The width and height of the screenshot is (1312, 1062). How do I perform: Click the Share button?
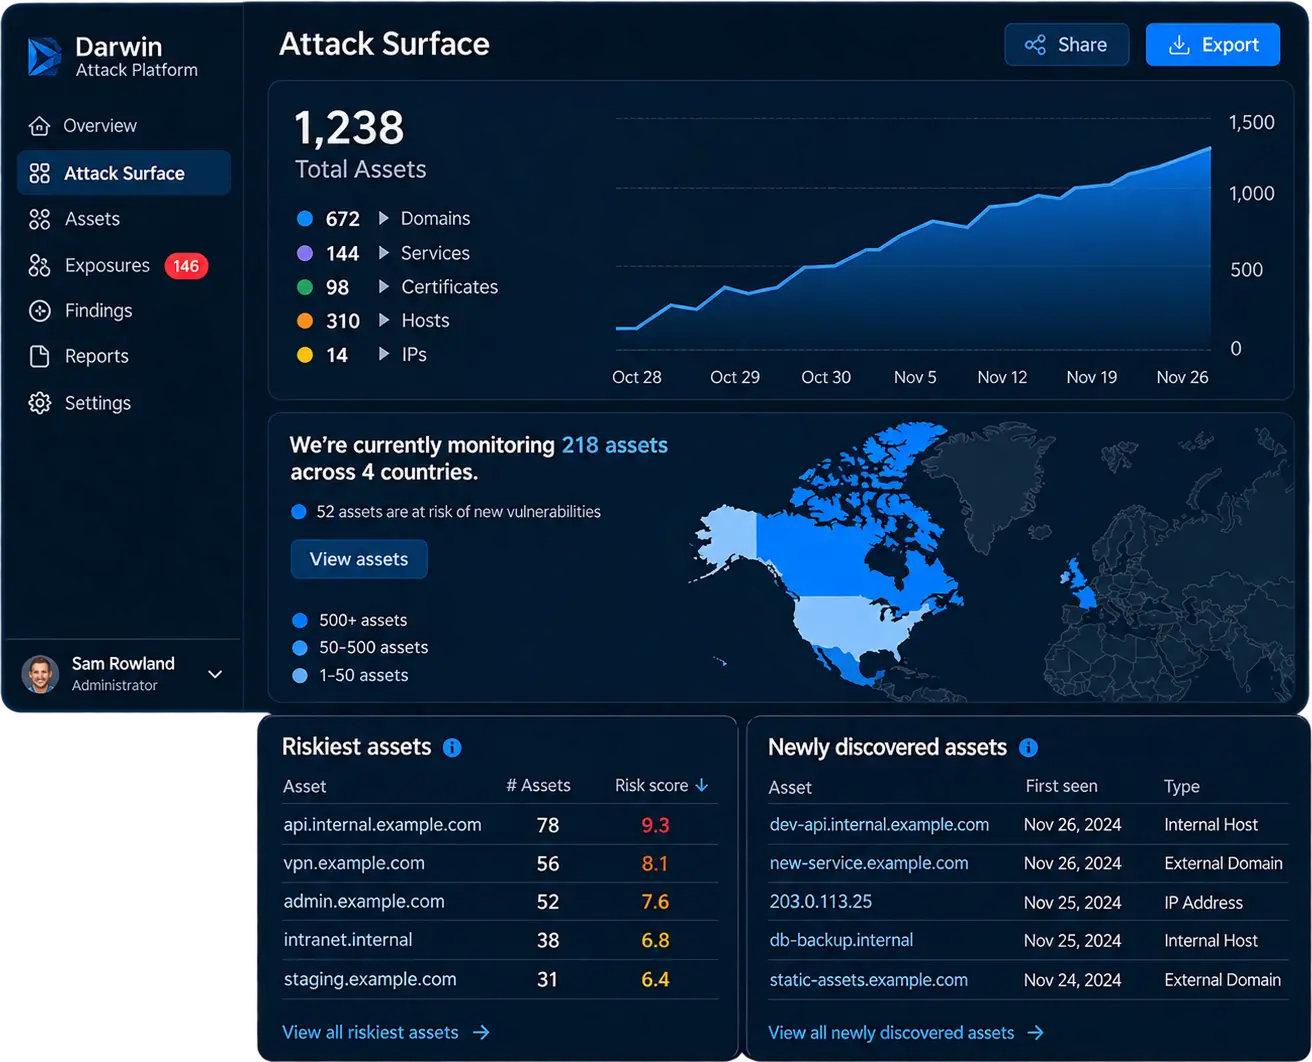coord(1067,45)
